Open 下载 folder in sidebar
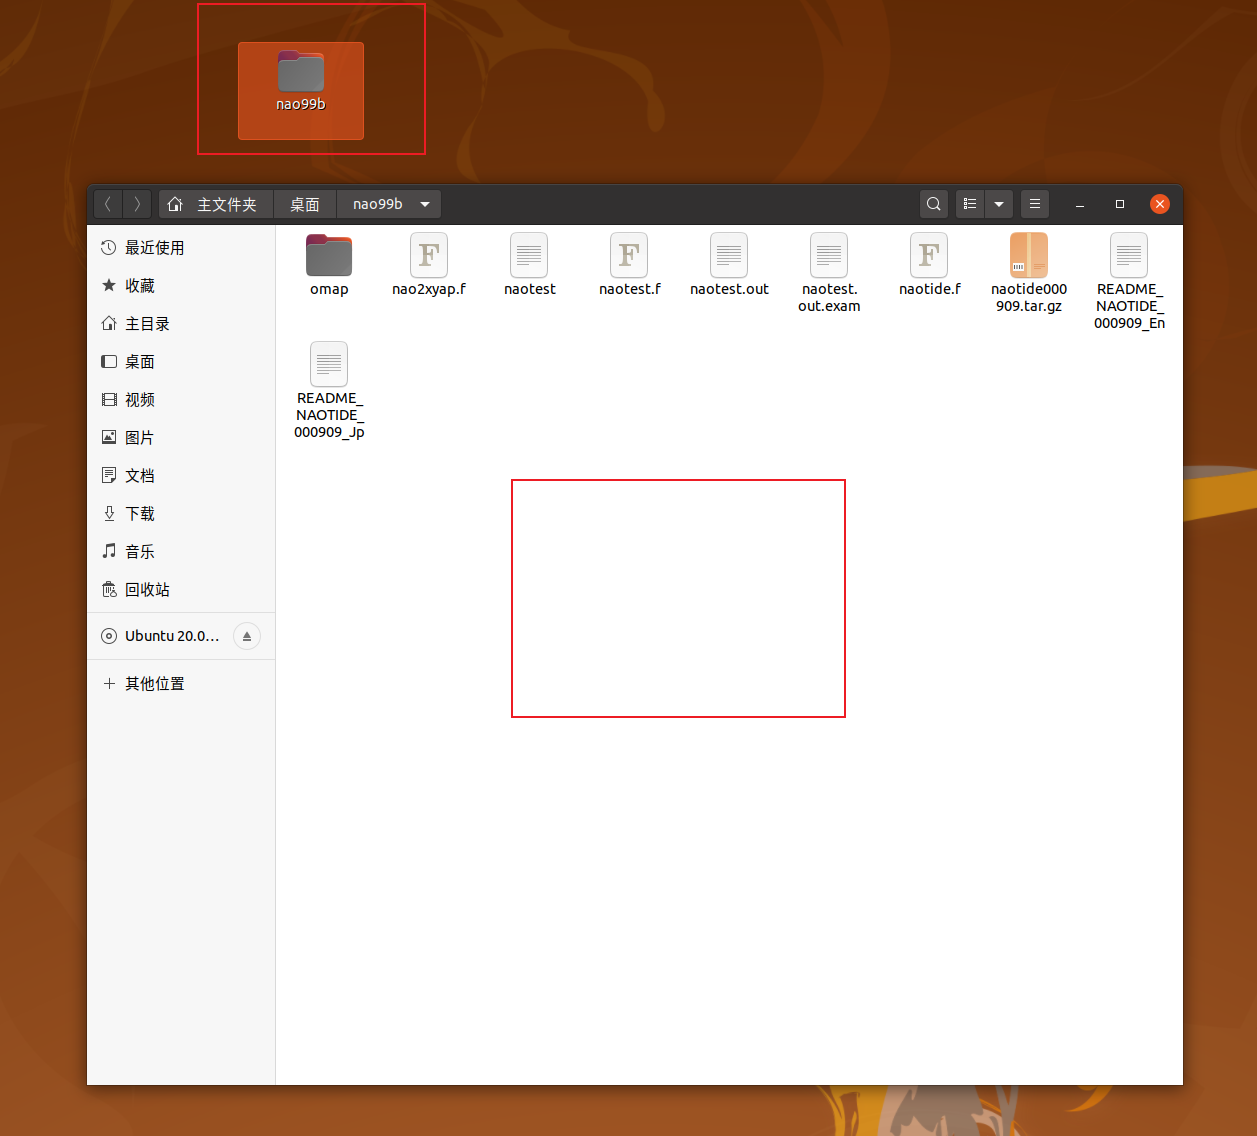 pos(181,514)
